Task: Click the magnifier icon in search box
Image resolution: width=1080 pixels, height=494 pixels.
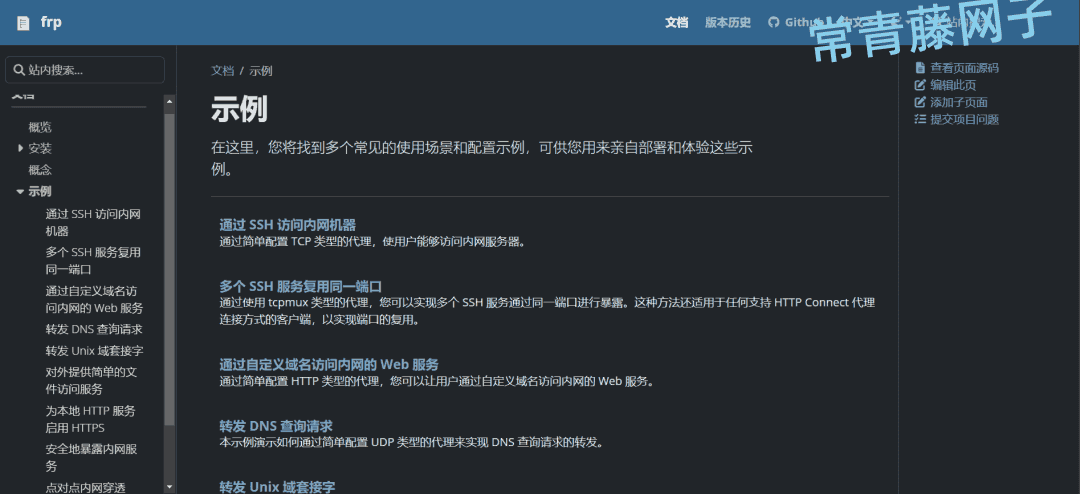Action: [19, 70]
